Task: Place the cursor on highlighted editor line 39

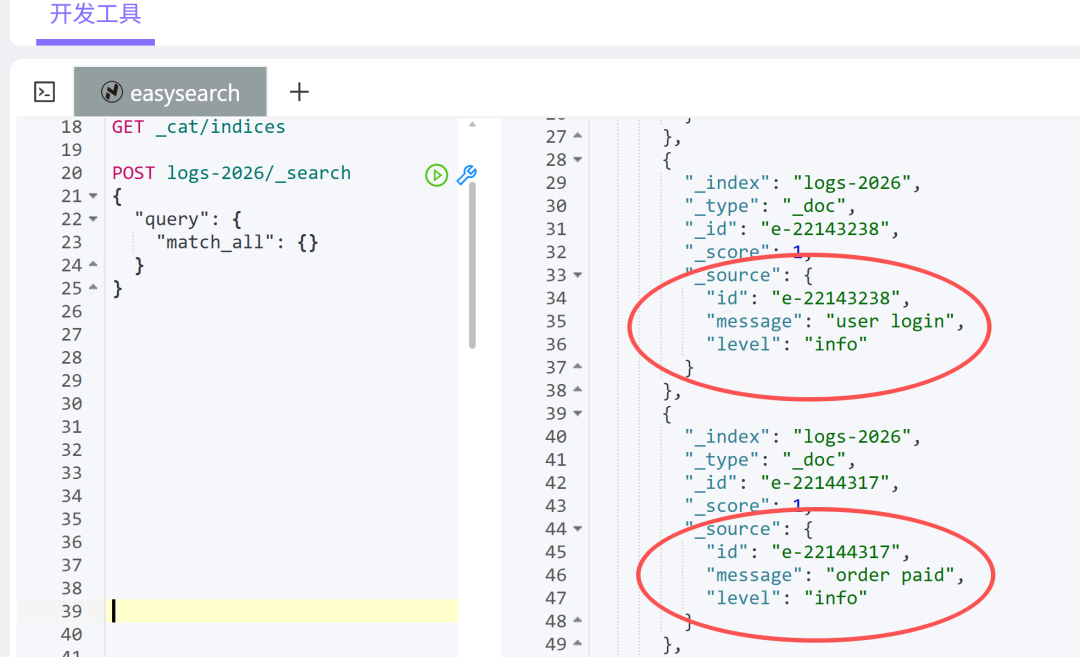Action: click(x=282, y=611)
